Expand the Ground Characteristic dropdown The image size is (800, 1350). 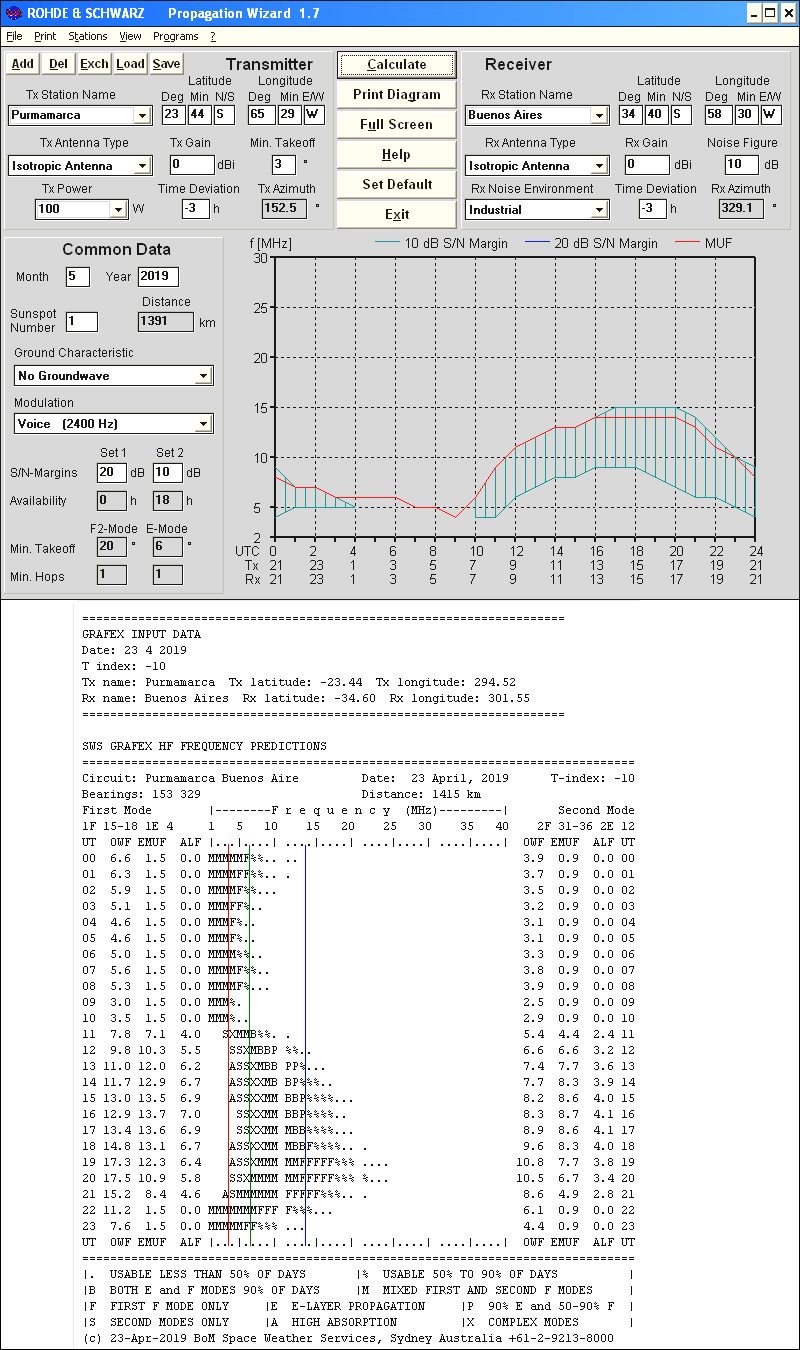coord(203,376)
